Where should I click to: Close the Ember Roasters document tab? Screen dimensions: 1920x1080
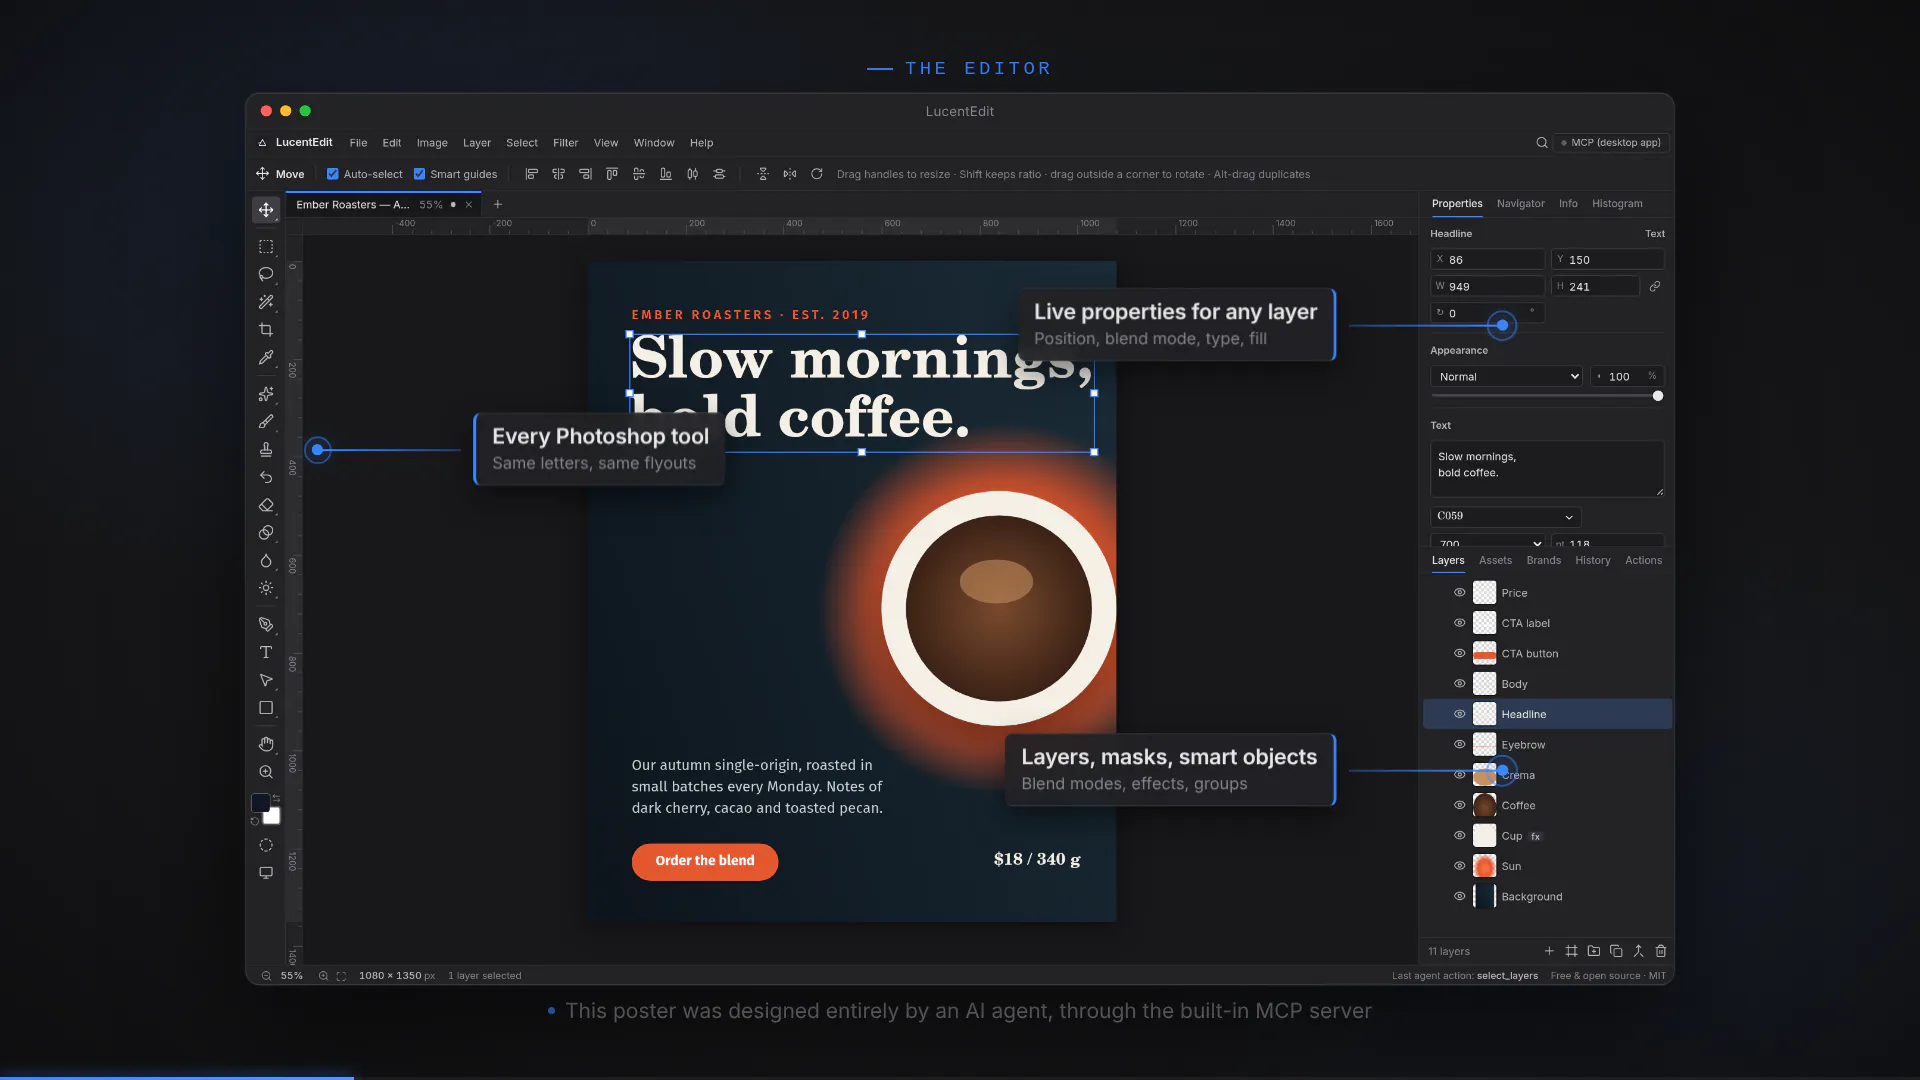point(469,205)
